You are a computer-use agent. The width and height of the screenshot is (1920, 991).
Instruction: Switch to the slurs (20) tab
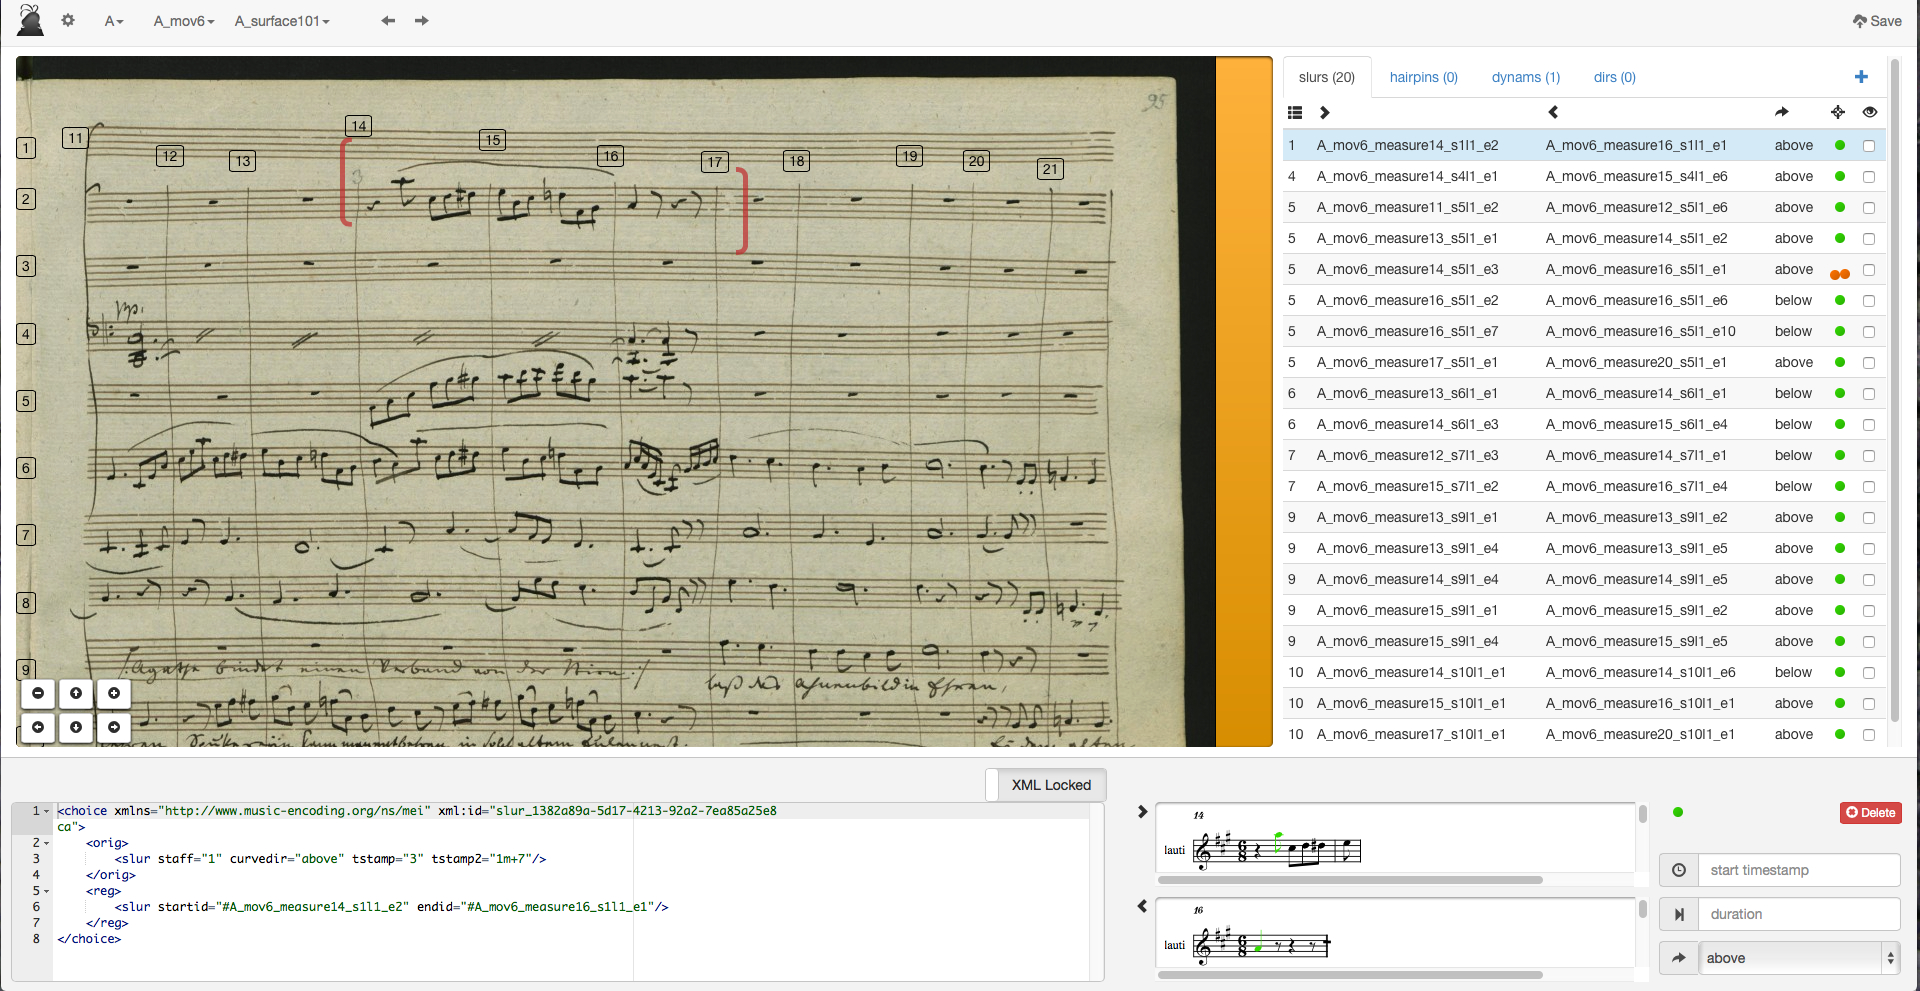coord(1327,77)
